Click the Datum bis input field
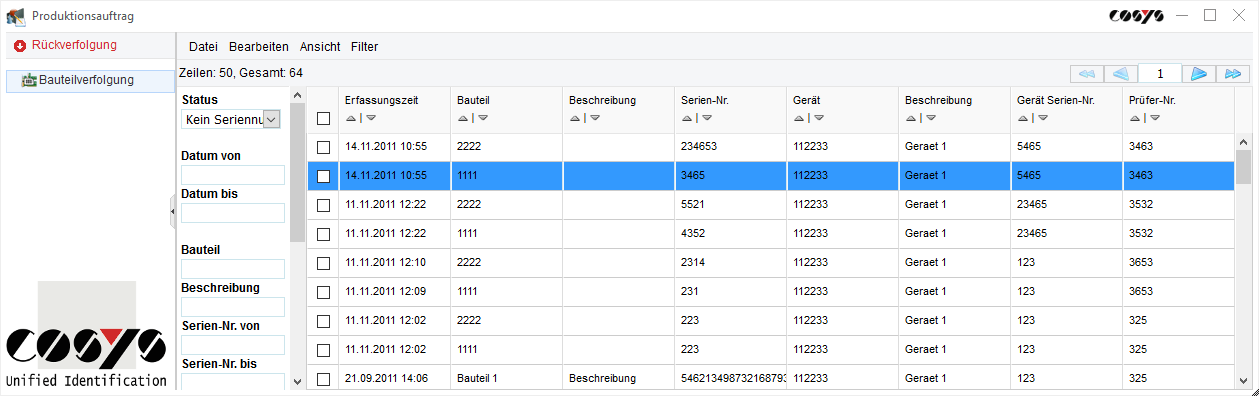The height and width of the screenshot is (396, 1259). click(233, 213)
